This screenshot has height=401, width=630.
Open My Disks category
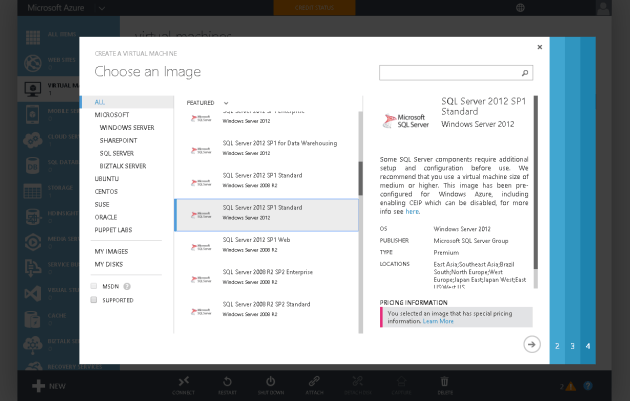tap(108, 264)
